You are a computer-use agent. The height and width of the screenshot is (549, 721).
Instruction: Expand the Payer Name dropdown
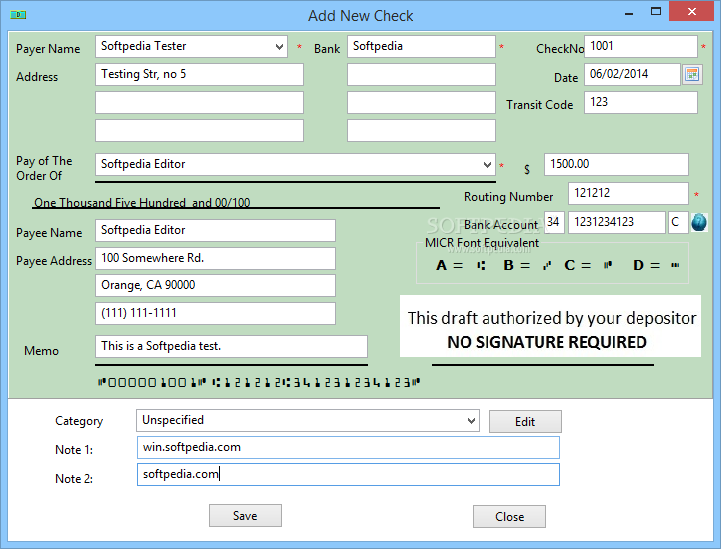pyautogui.click(x=279, y=46)
